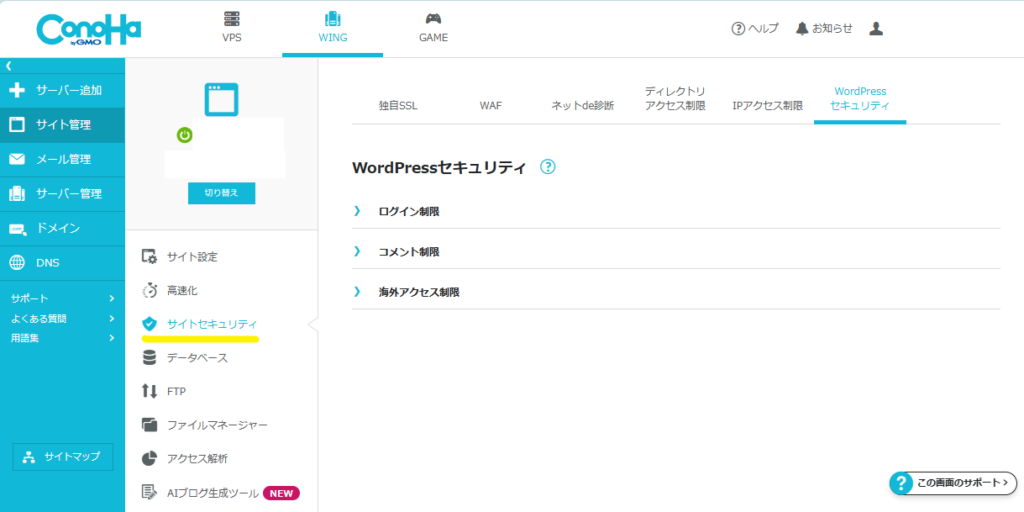1024x512 pixels.
Task: Click the shield icon for サイトセキュリティ
Action: [150, 324]
